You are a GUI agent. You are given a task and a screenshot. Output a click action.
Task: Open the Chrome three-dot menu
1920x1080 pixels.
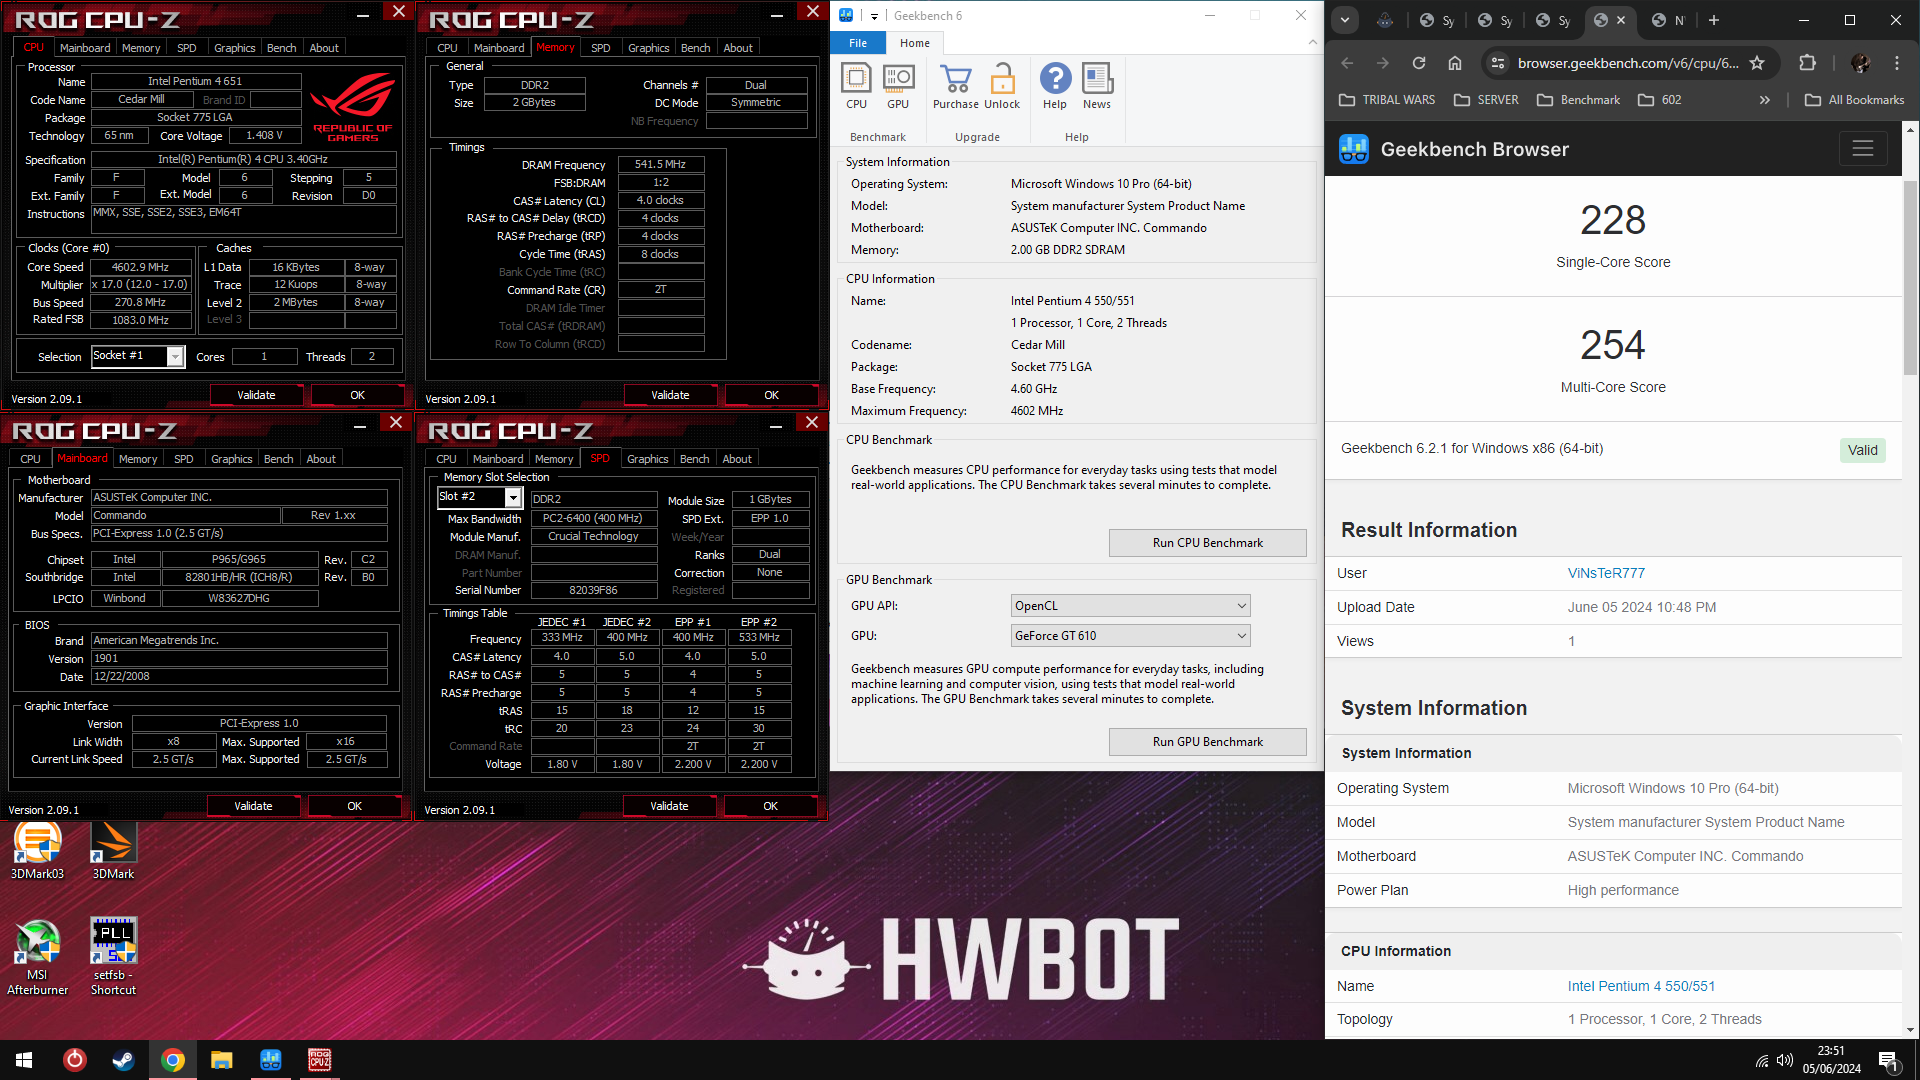pyautogui.click(x=1897, y=63)
